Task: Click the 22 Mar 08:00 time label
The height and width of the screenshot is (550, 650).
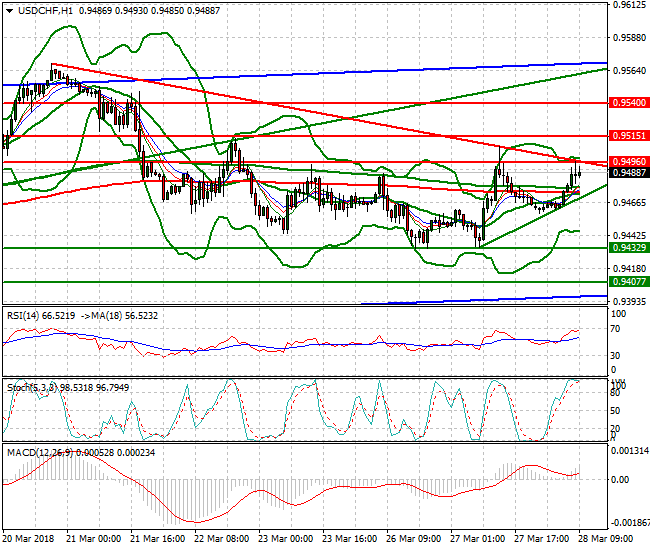Action: pyautogui.click(x=221, y=539)
